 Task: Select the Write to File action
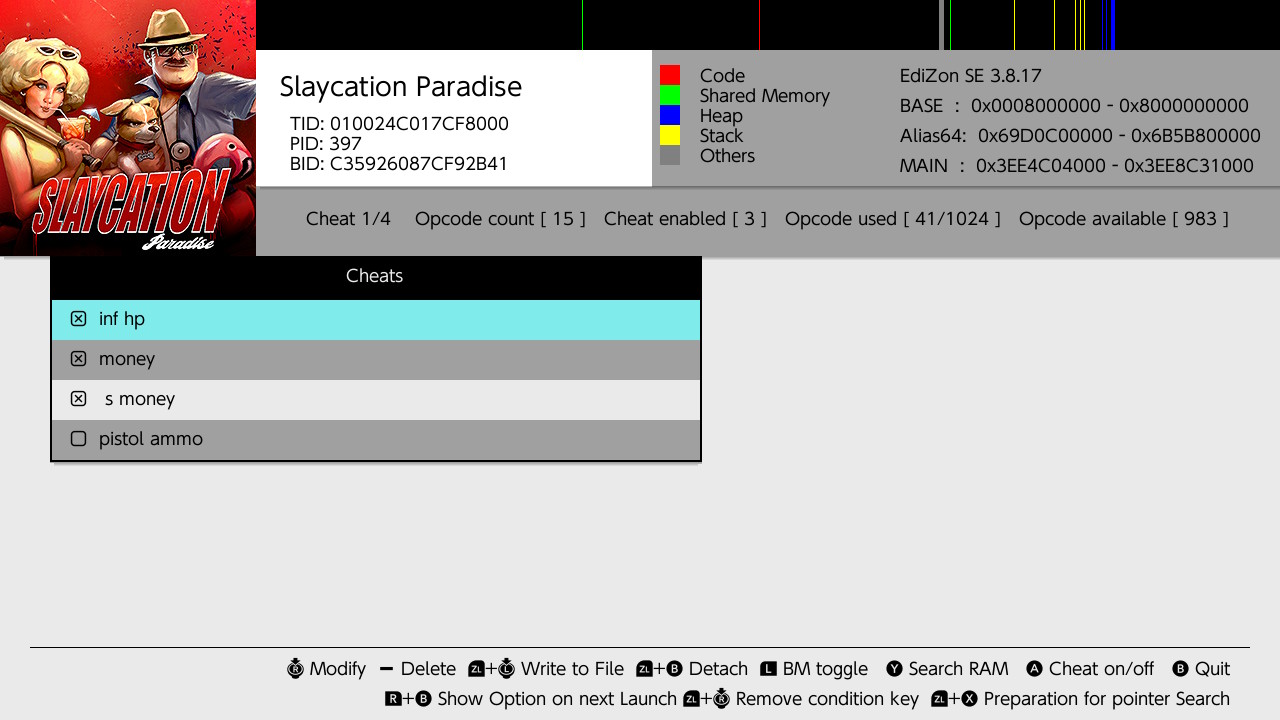[x=572, y=669]
